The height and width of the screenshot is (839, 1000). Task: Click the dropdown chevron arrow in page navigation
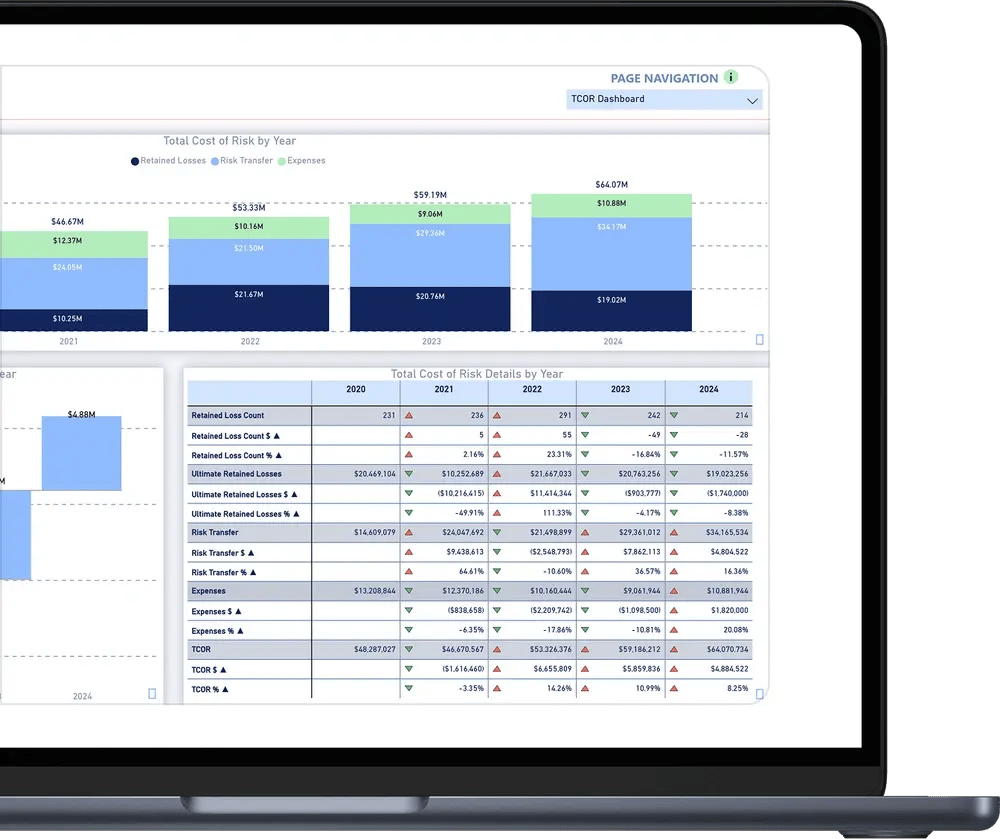pyautogui.click(x=752, y=100)
